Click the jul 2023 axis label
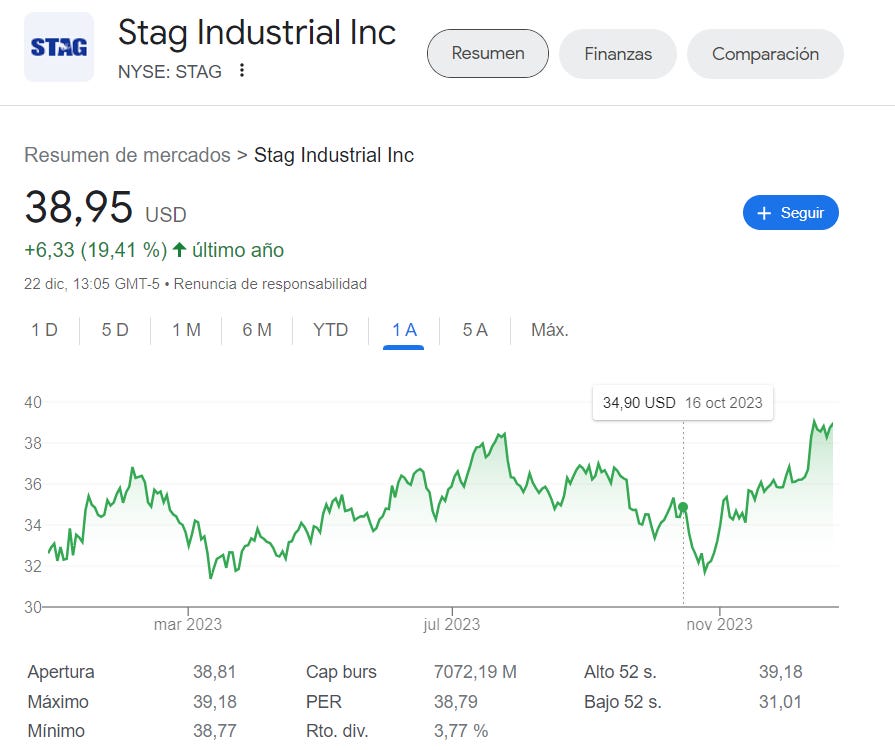Viewport: 895px width, 750px height. 451,624
